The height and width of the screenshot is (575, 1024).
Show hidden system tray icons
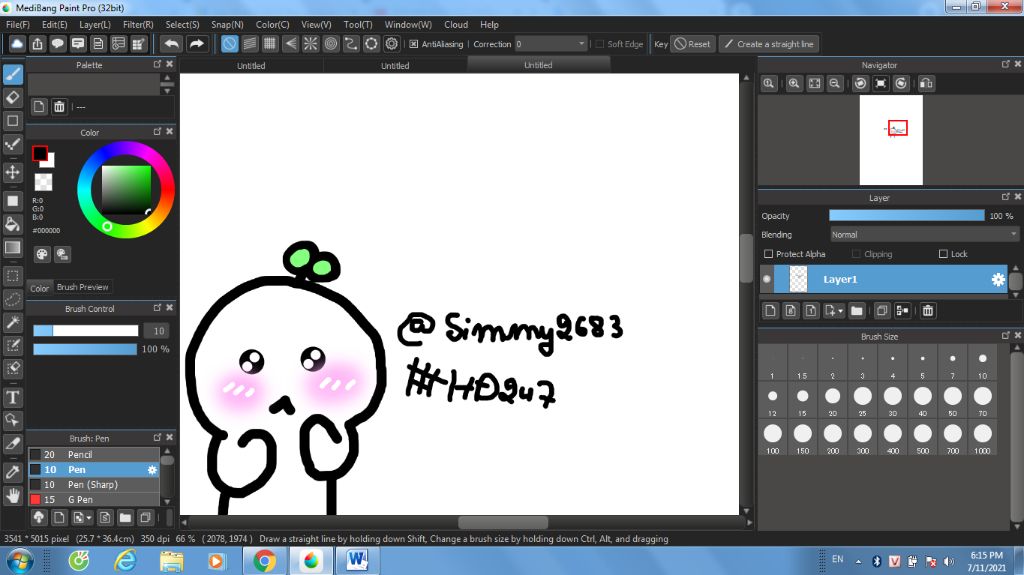858,561
